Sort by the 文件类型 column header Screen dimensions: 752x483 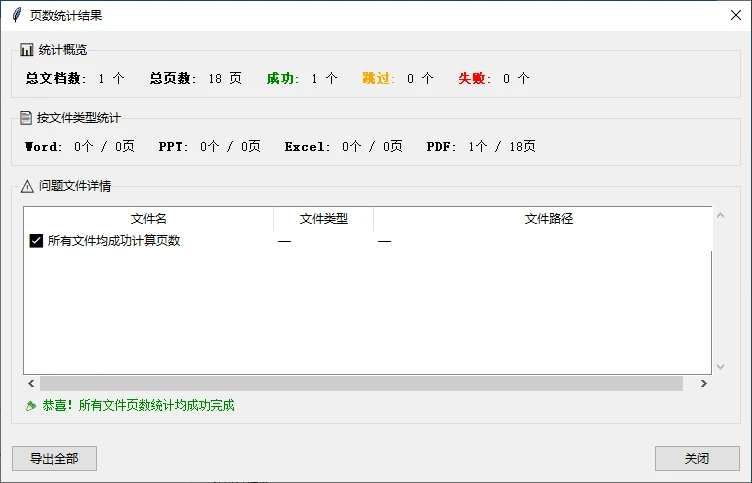coord(323,219)
